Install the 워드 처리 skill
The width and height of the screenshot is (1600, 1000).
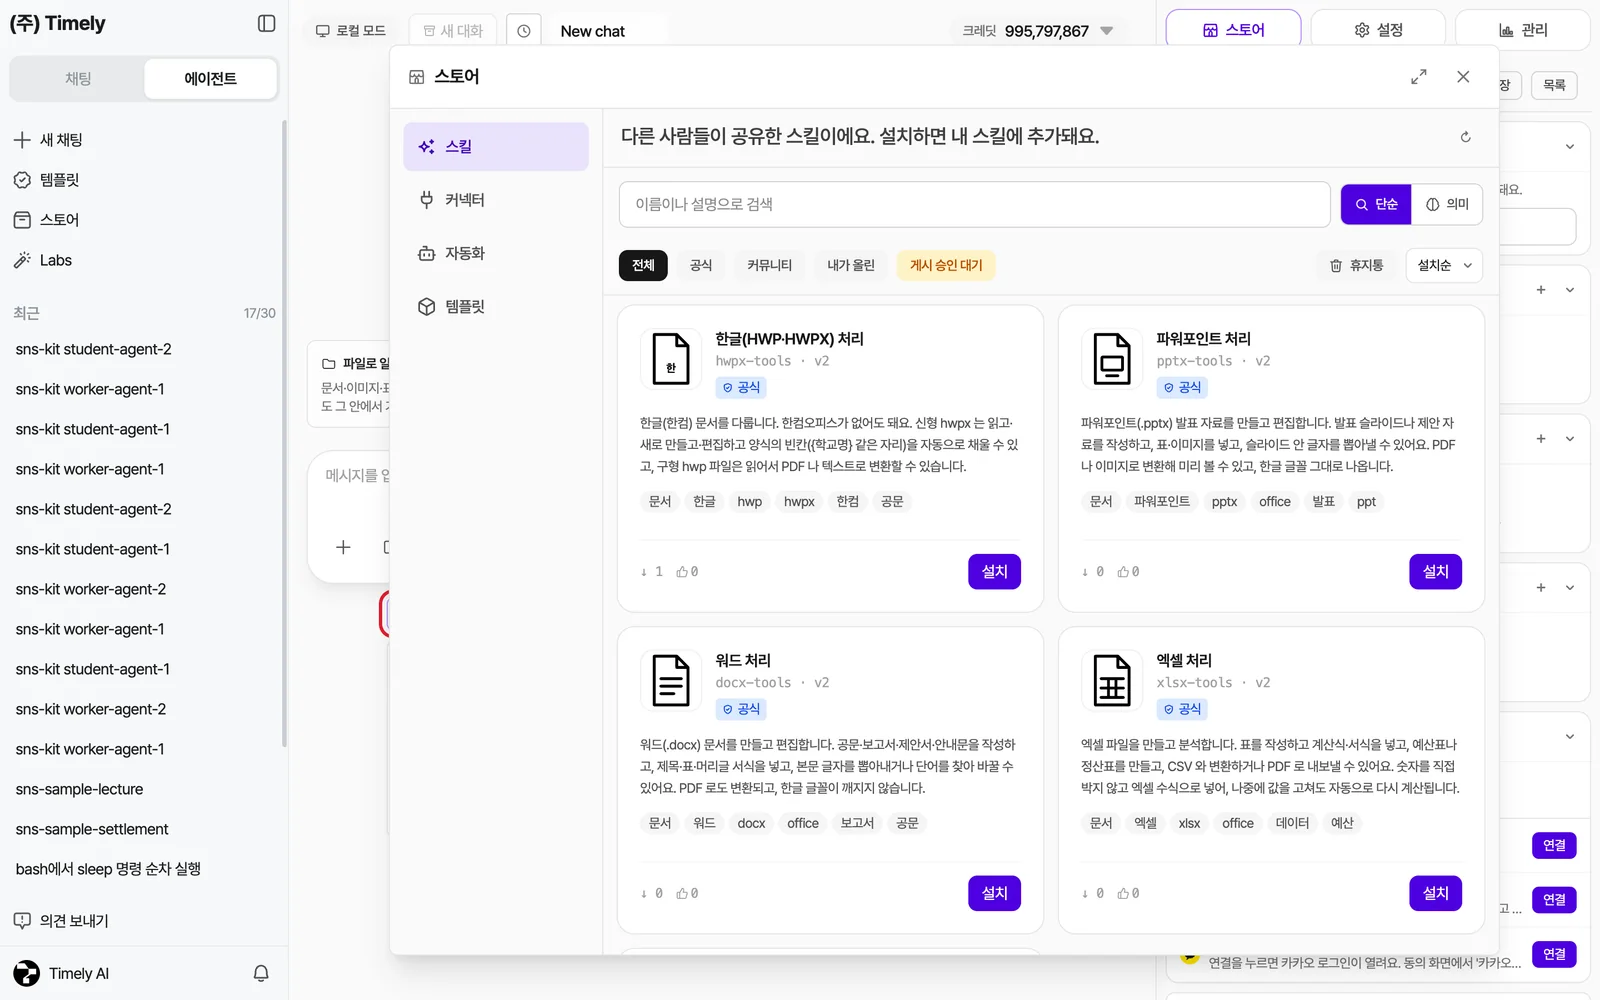pos(994,893)
